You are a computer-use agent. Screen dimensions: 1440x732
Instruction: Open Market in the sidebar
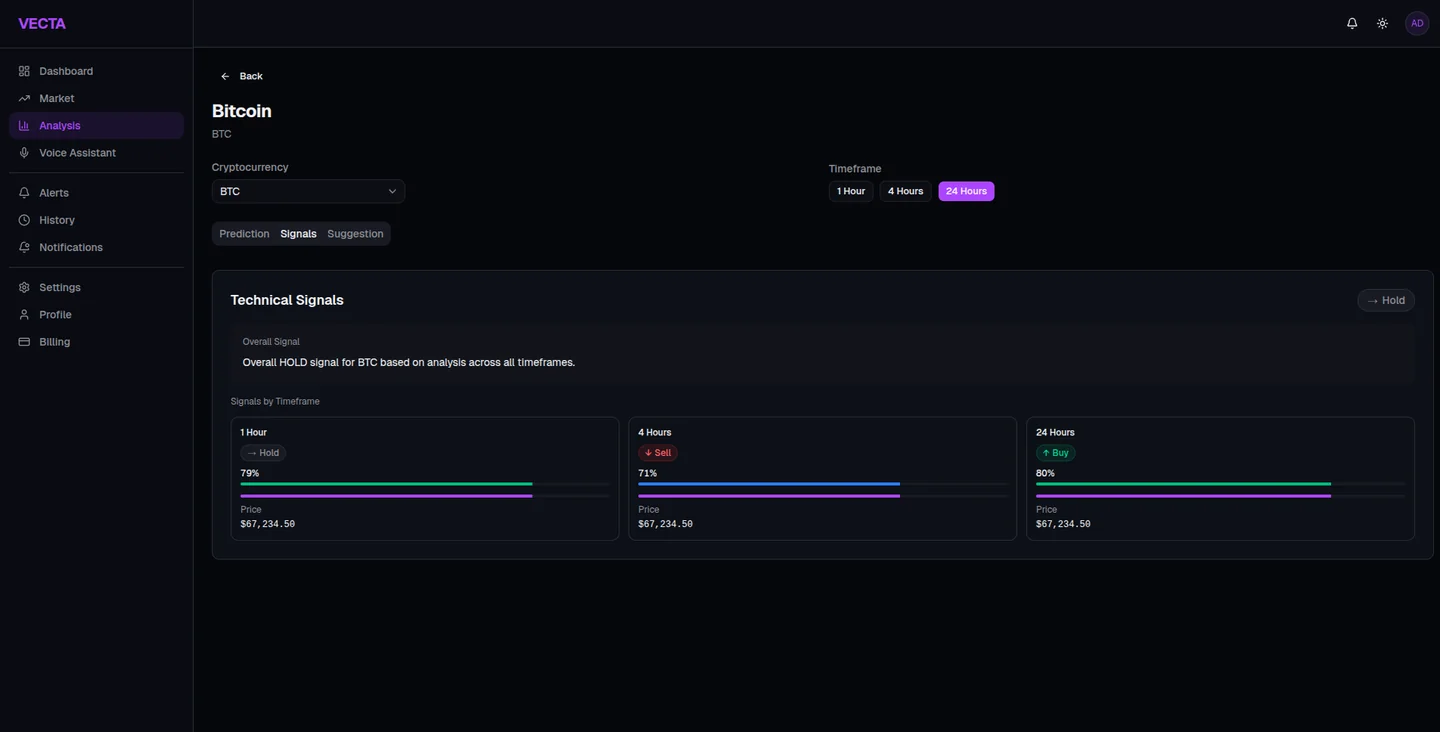(x=96, y=98)
